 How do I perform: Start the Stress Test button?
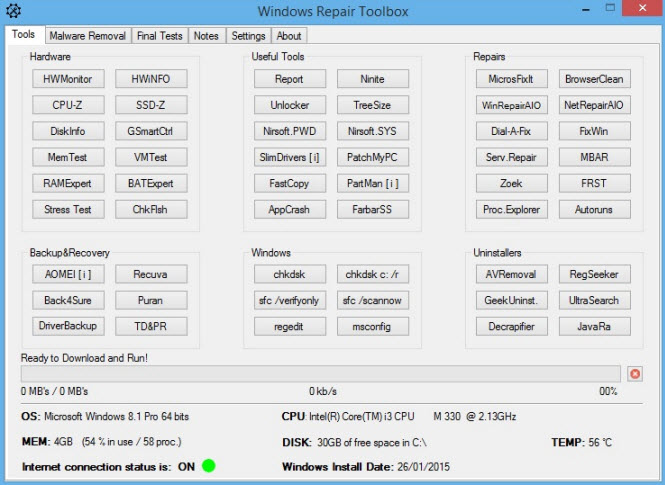pyautogui.click(x=68, y=209)
